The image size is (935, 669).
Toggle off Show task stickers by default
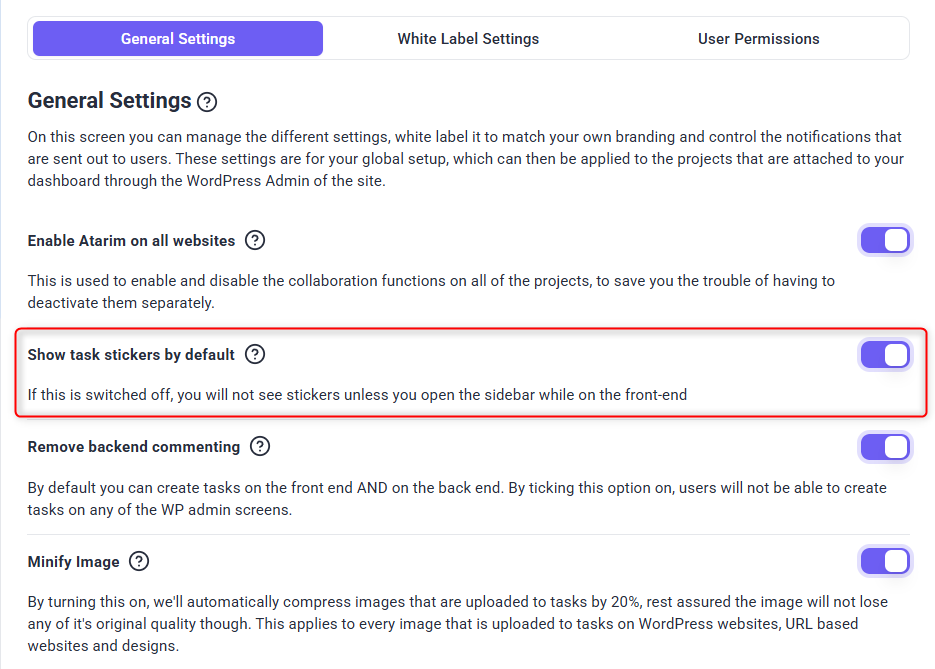tap(885, 354)
